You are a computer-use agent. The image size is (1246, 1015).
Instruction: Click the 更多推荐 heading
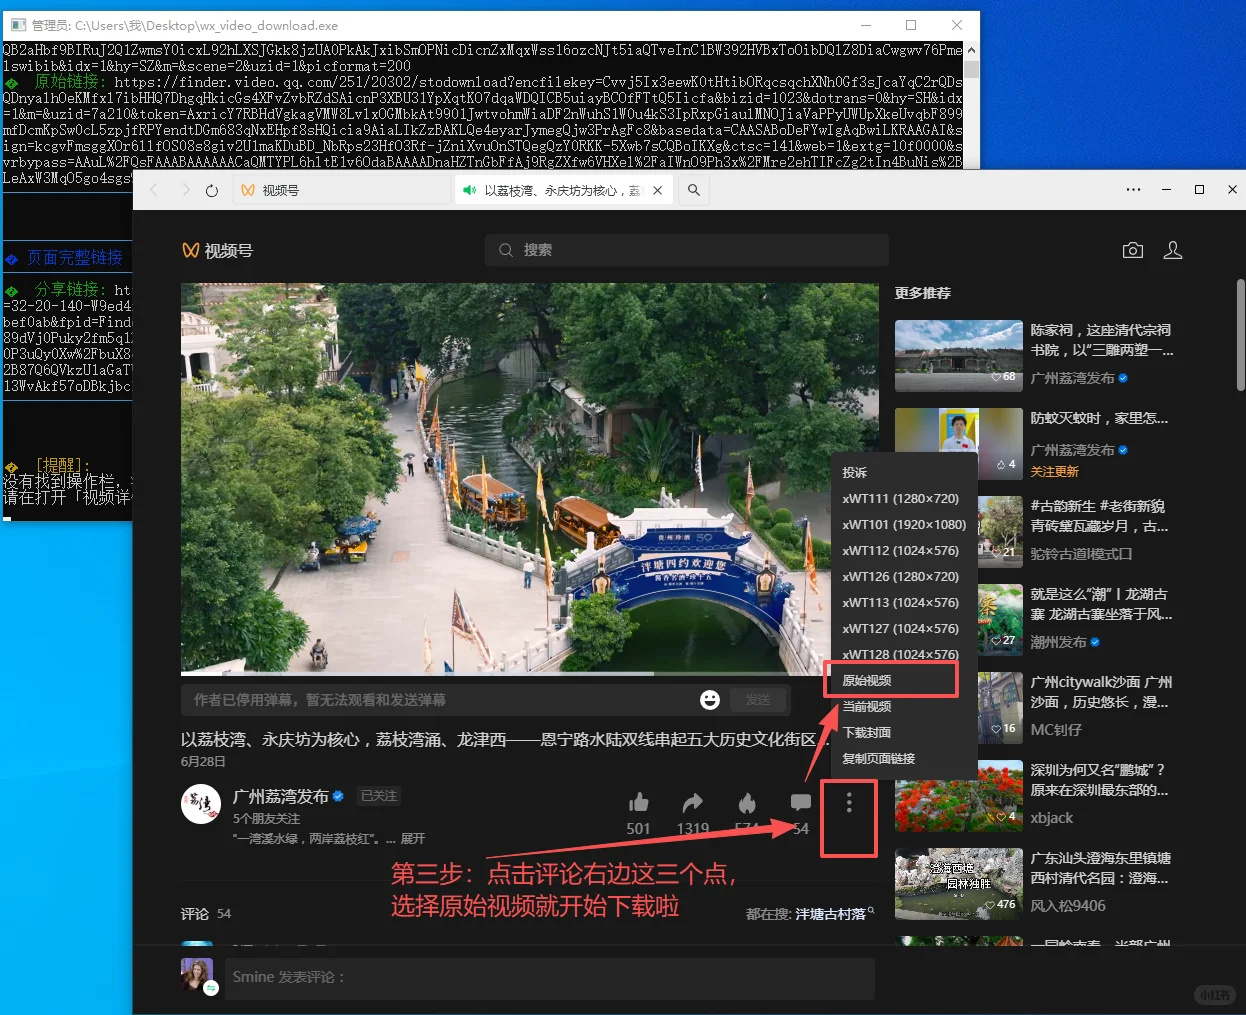click(x=923, y=293)
